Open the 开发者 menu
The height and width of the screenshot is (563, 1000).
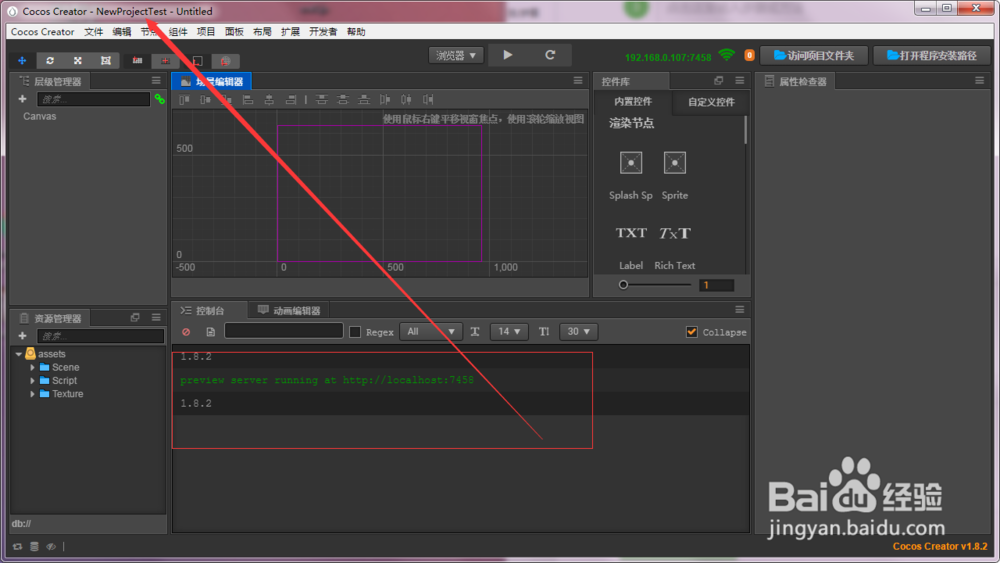coord(323,32)
